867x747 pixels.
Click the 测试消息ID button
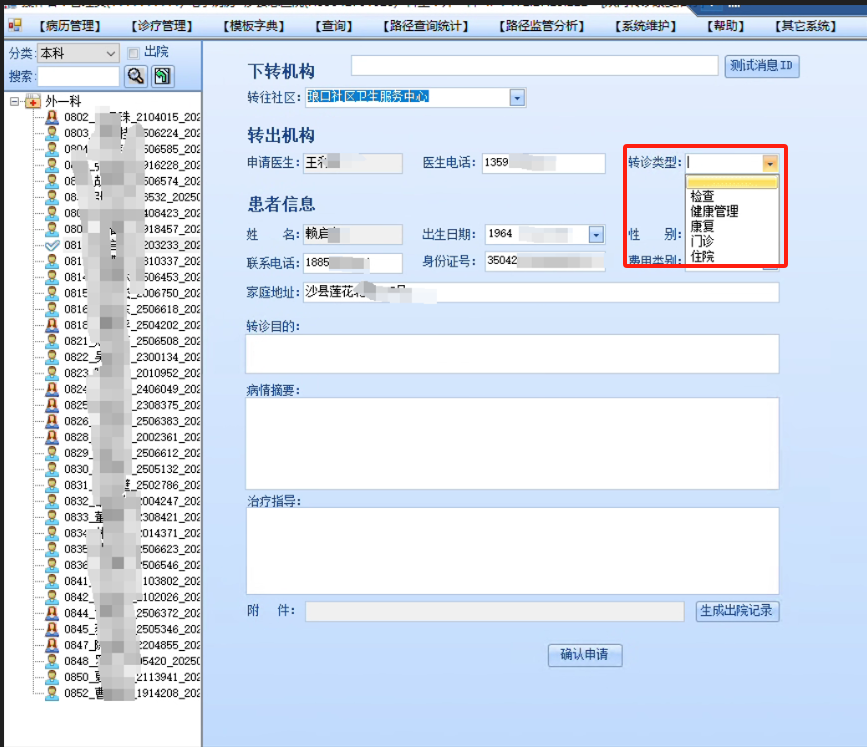click(x=761, y=66)
